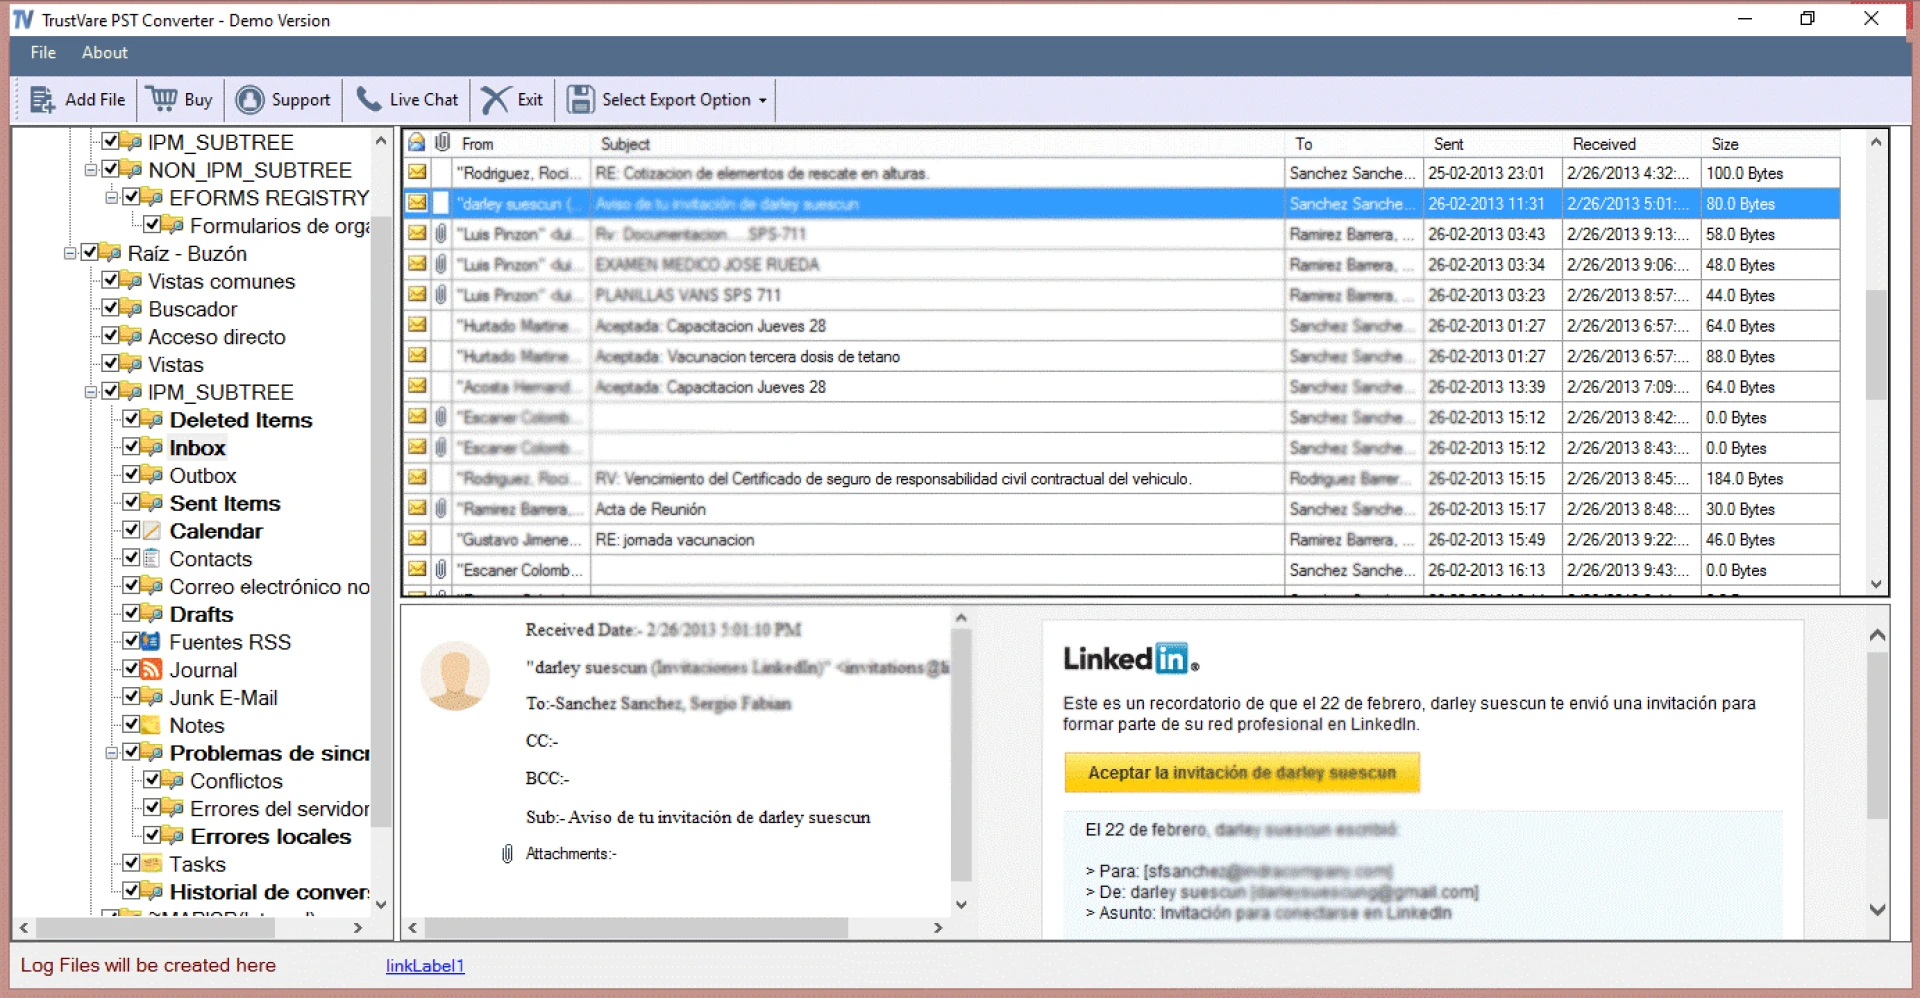Start a Live Chat session
1920x998 pixels.
(369, 99)
